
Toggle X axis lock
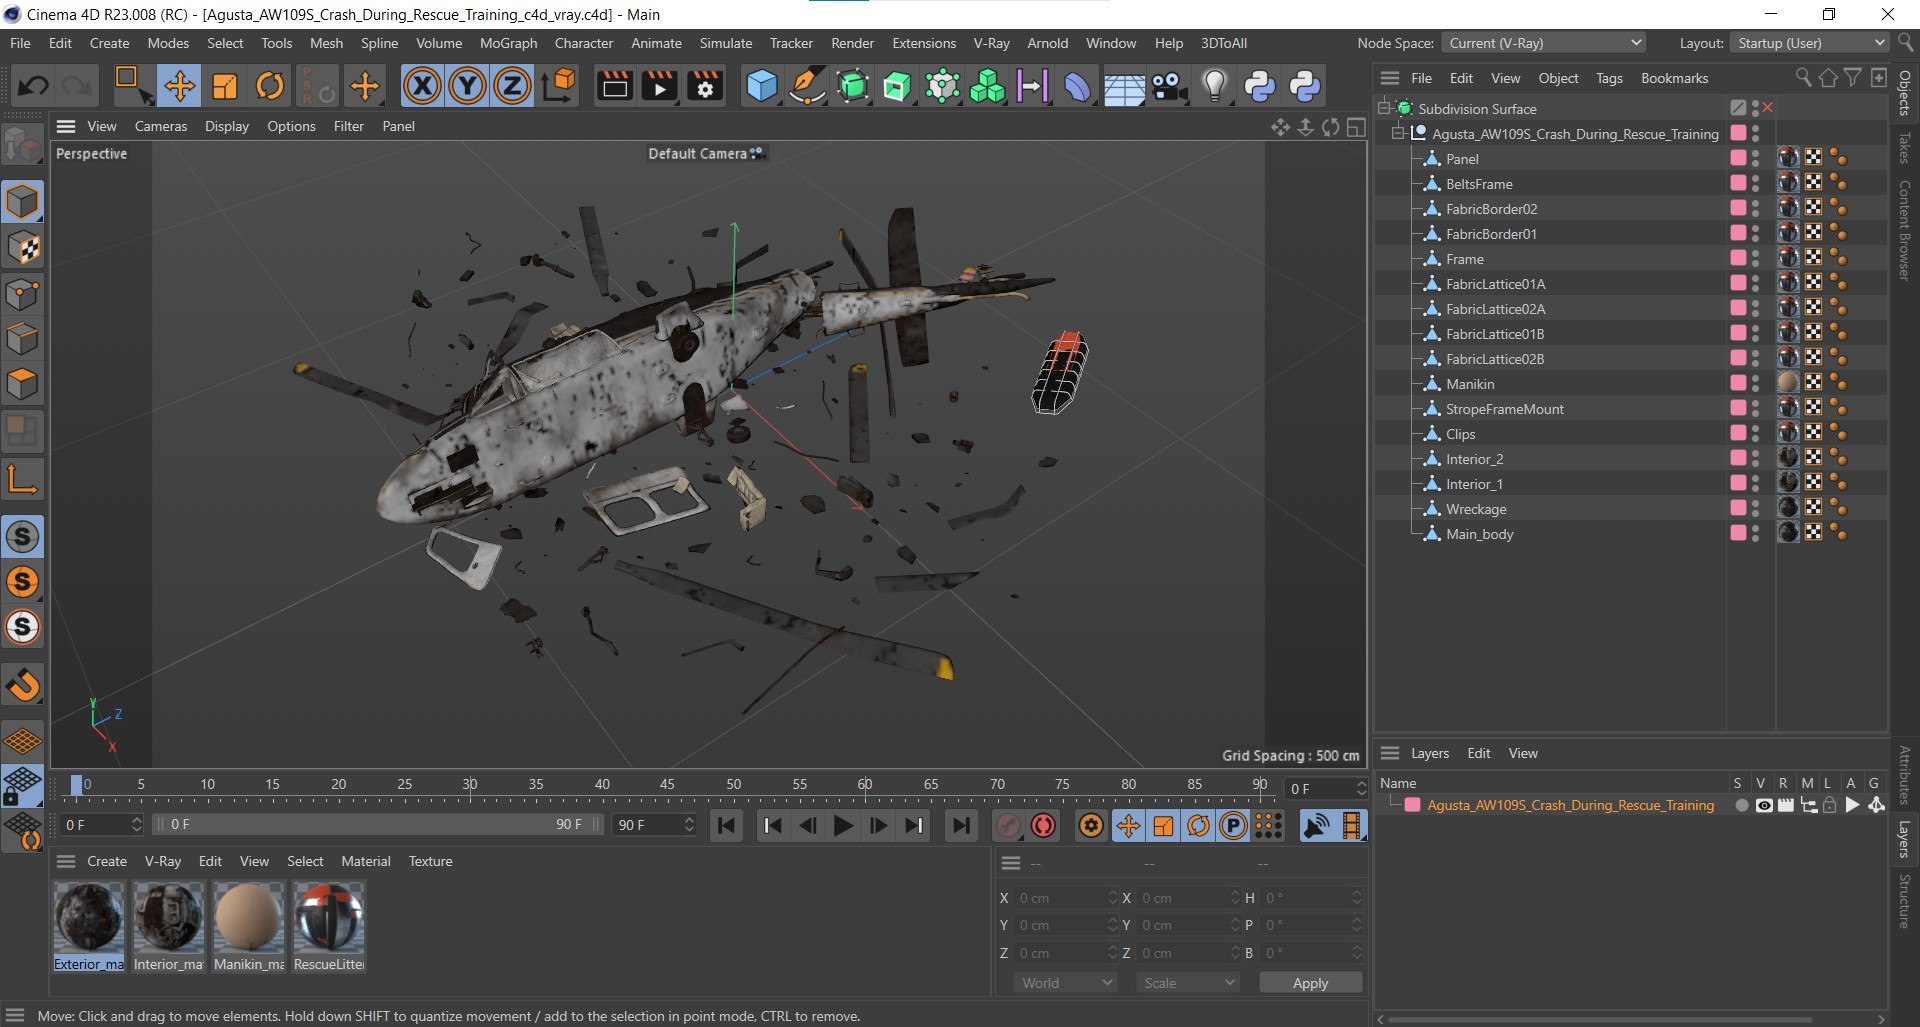click(x=422, y=87)
